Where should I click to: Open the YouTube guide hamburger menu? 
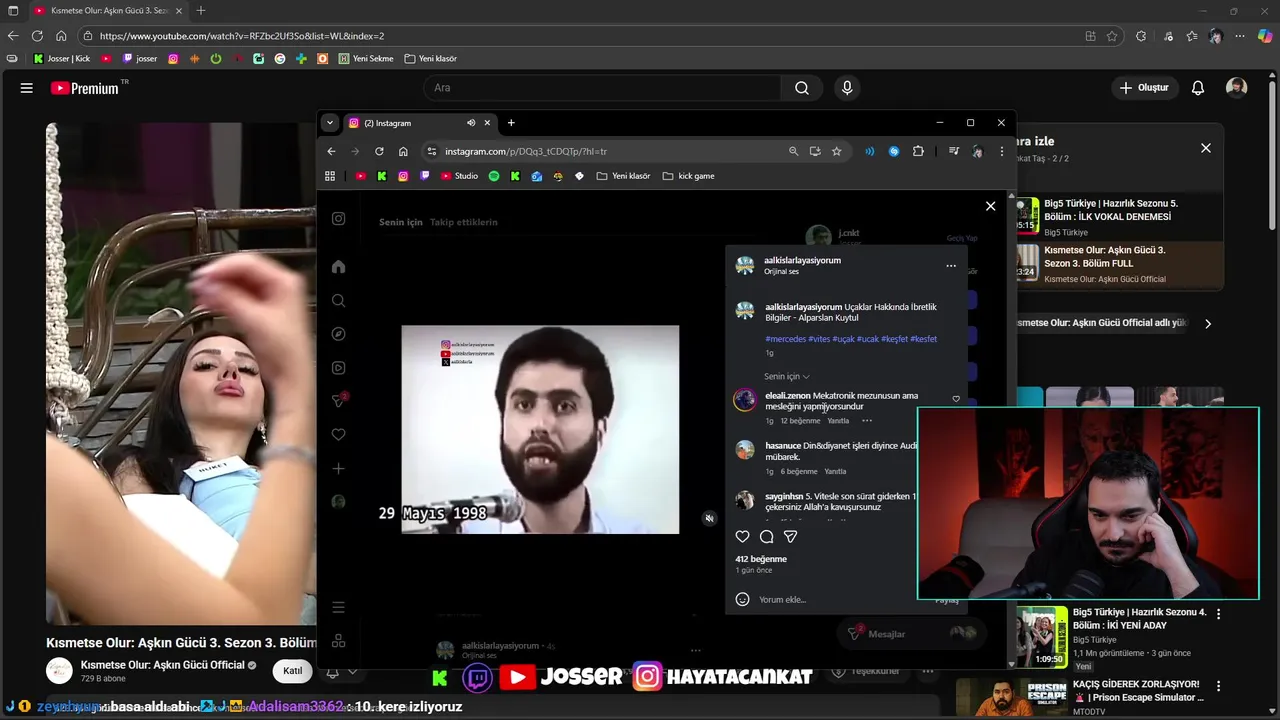26,88
